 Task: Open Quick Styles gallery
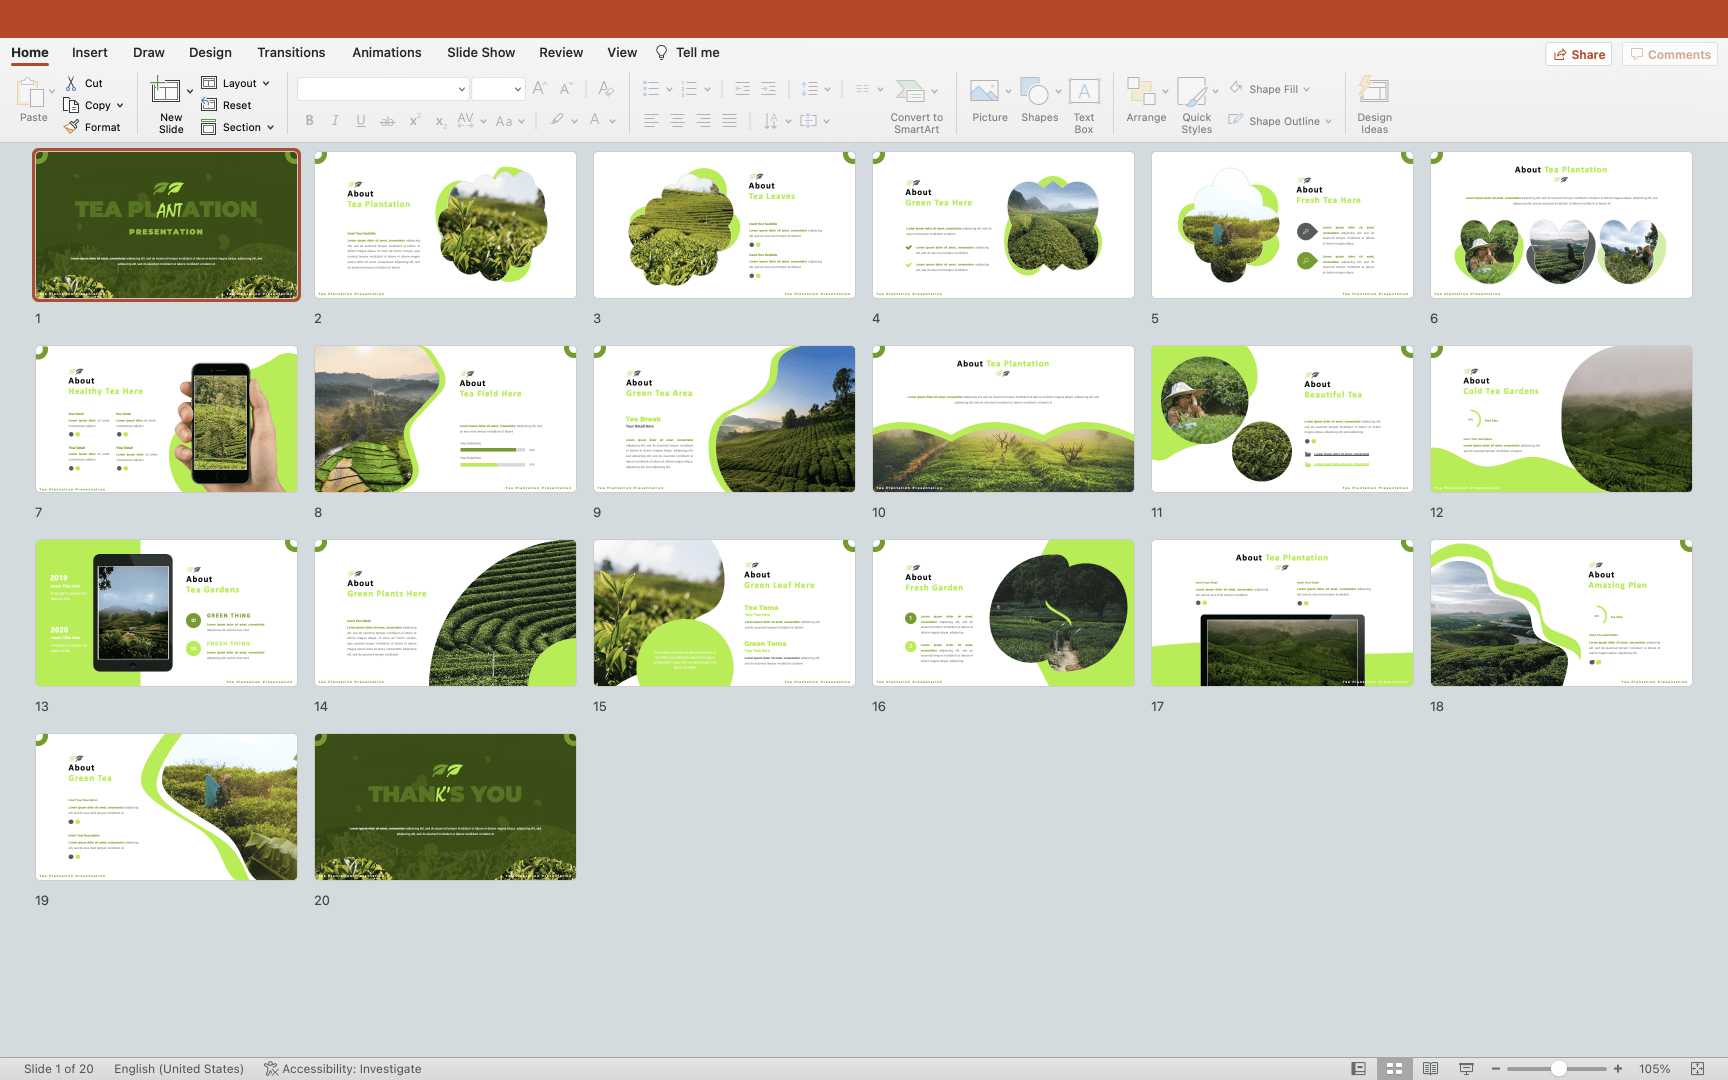click(x=1192, y=92)
